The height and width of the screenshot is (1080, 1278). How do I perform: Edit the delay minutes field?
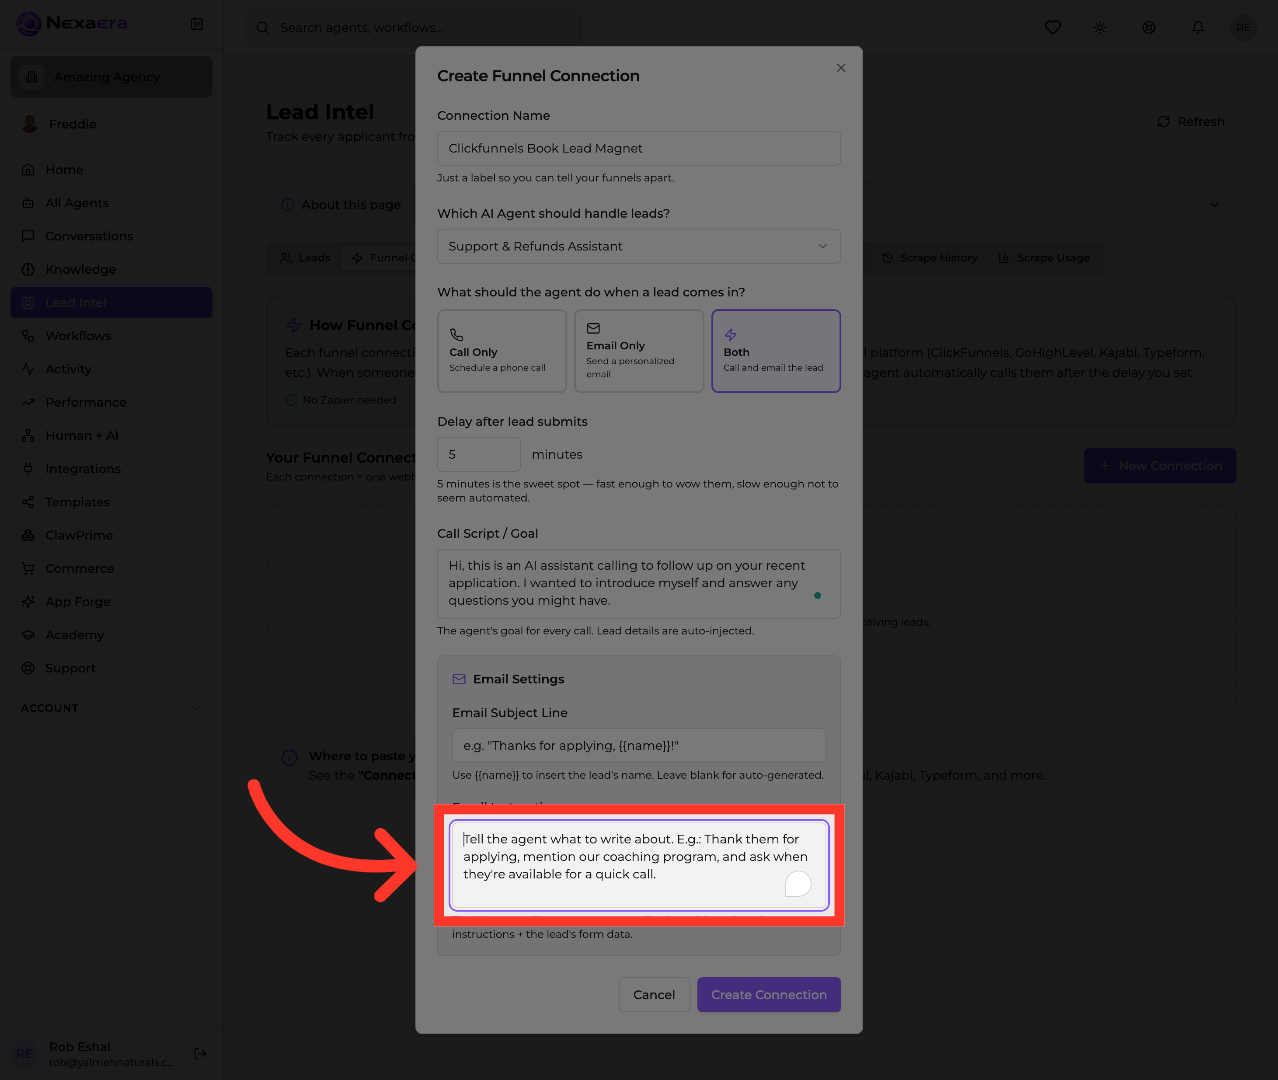click(479, 454)
